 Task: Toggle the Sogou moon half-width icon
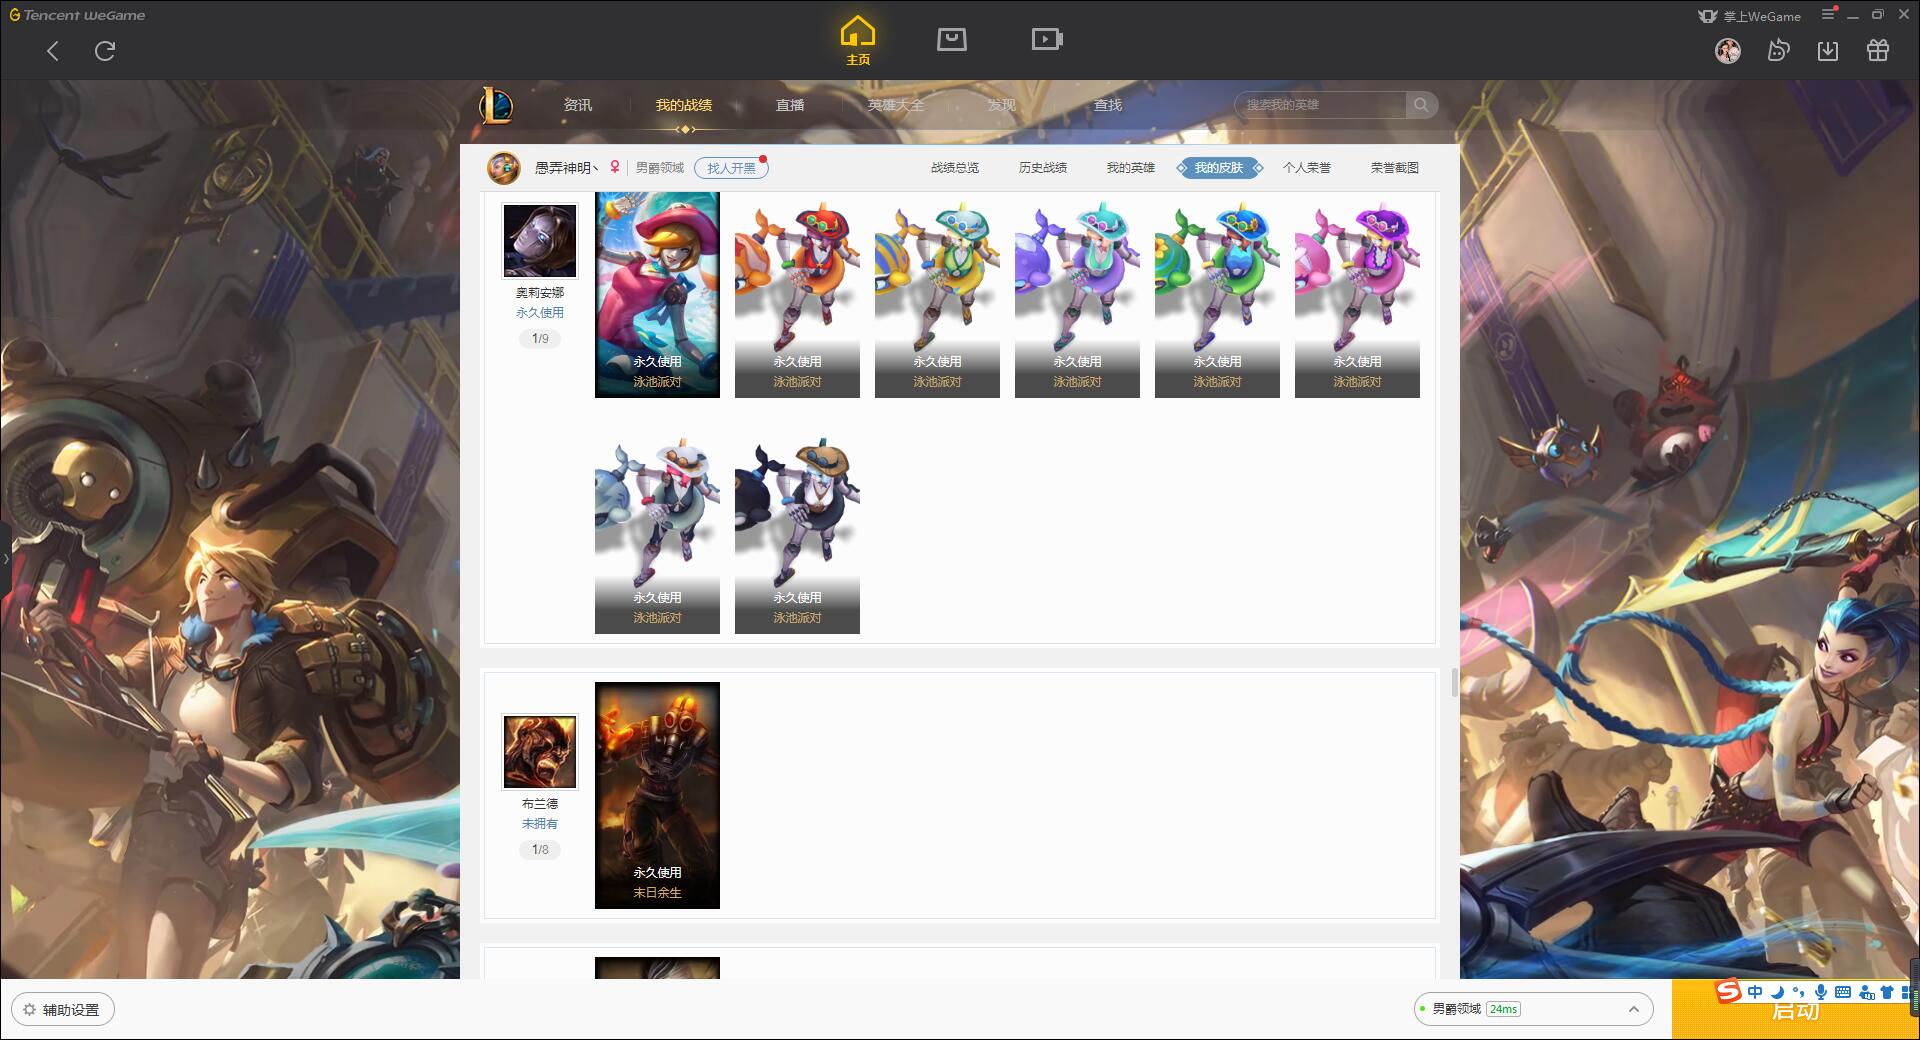tap(1777, 992)
